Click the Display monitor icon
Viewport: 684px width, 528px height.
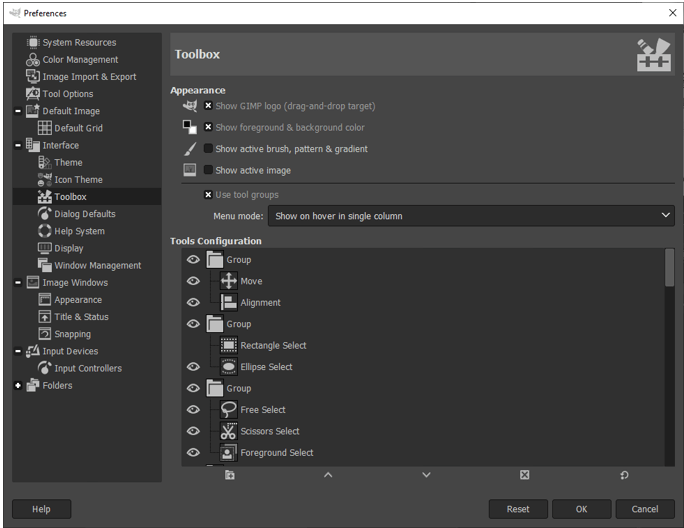(x=44, y=248)
